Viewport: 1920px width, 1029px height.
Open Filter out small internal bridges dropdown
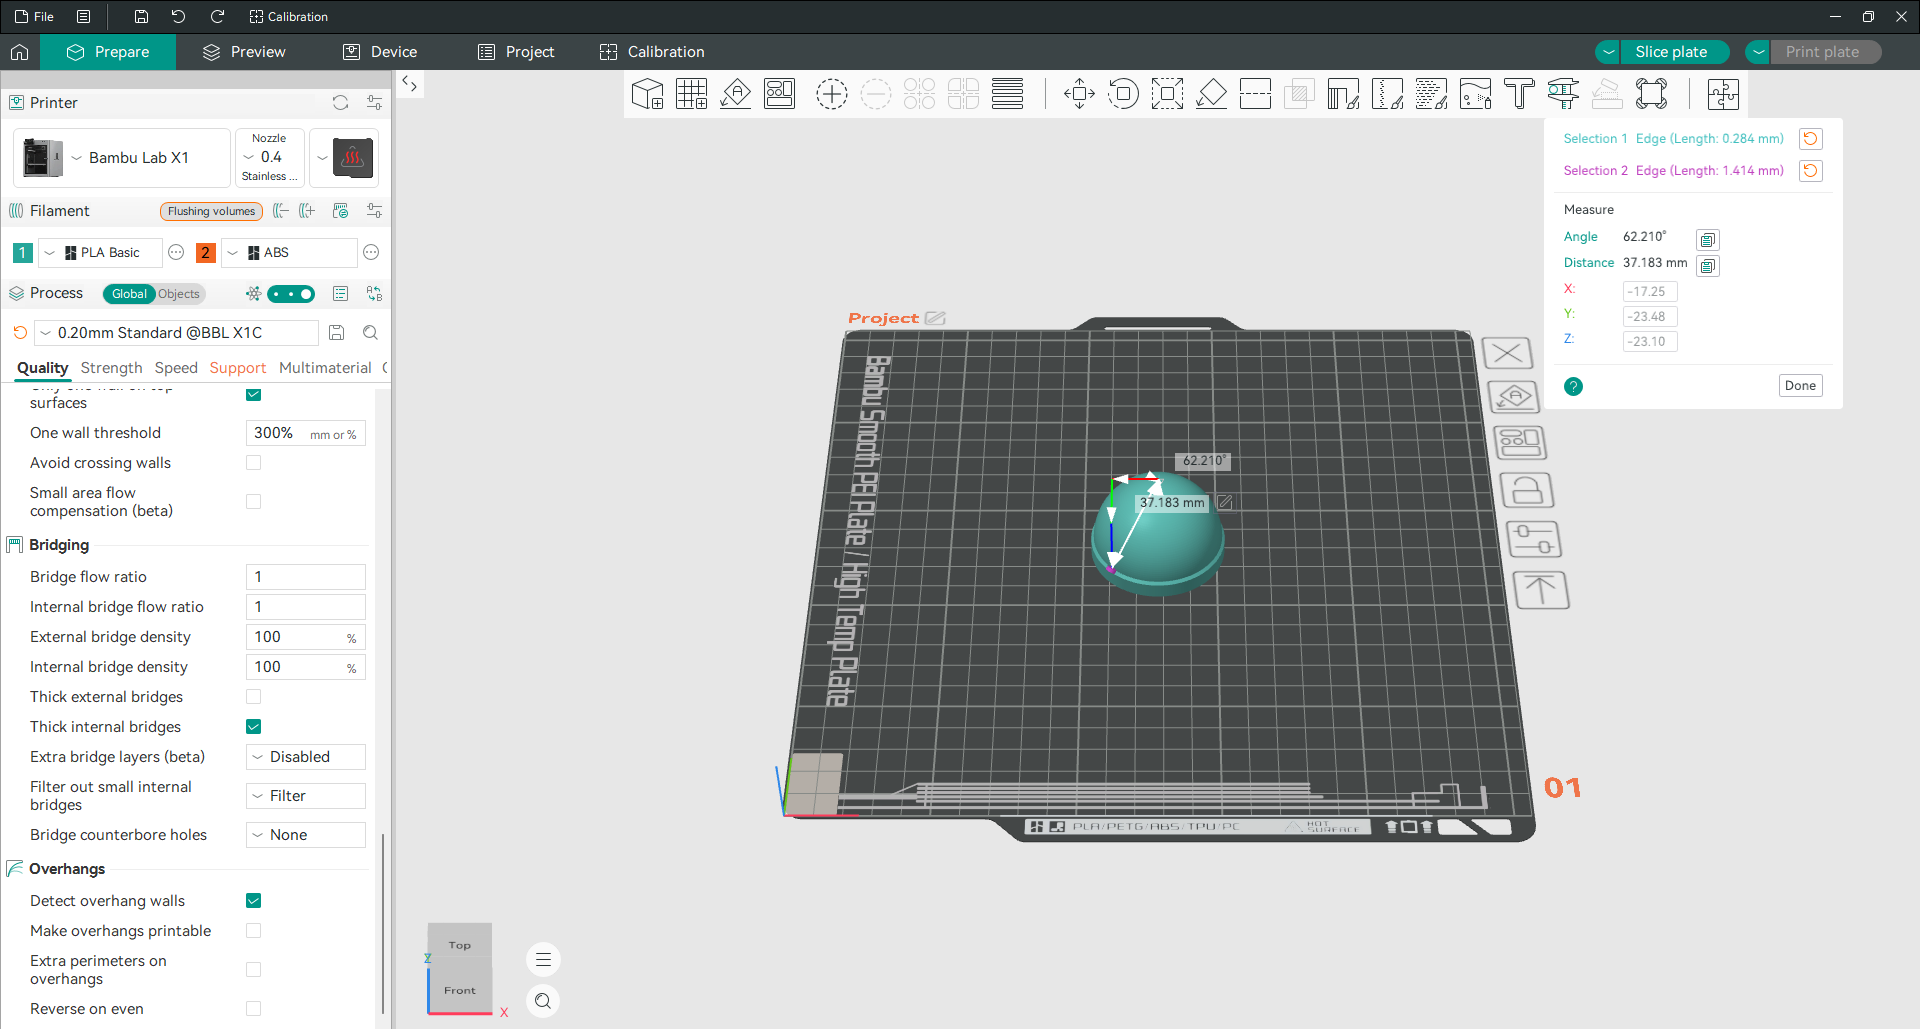coord(306,796)
